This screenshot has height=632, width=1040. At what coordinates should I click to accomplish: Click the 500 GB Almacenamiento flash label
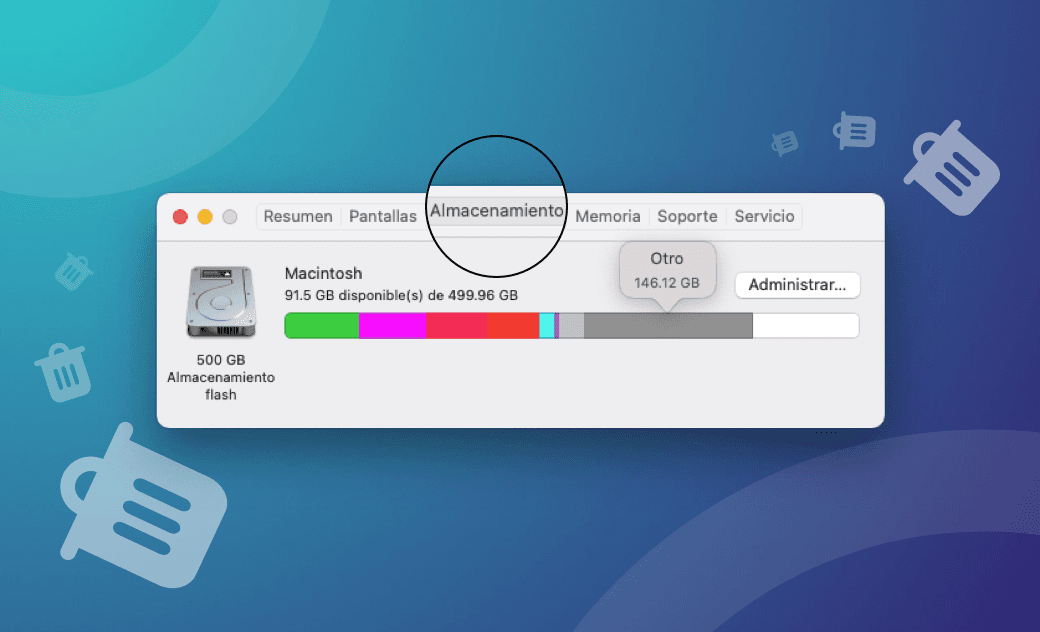click(x=220, y=370)
